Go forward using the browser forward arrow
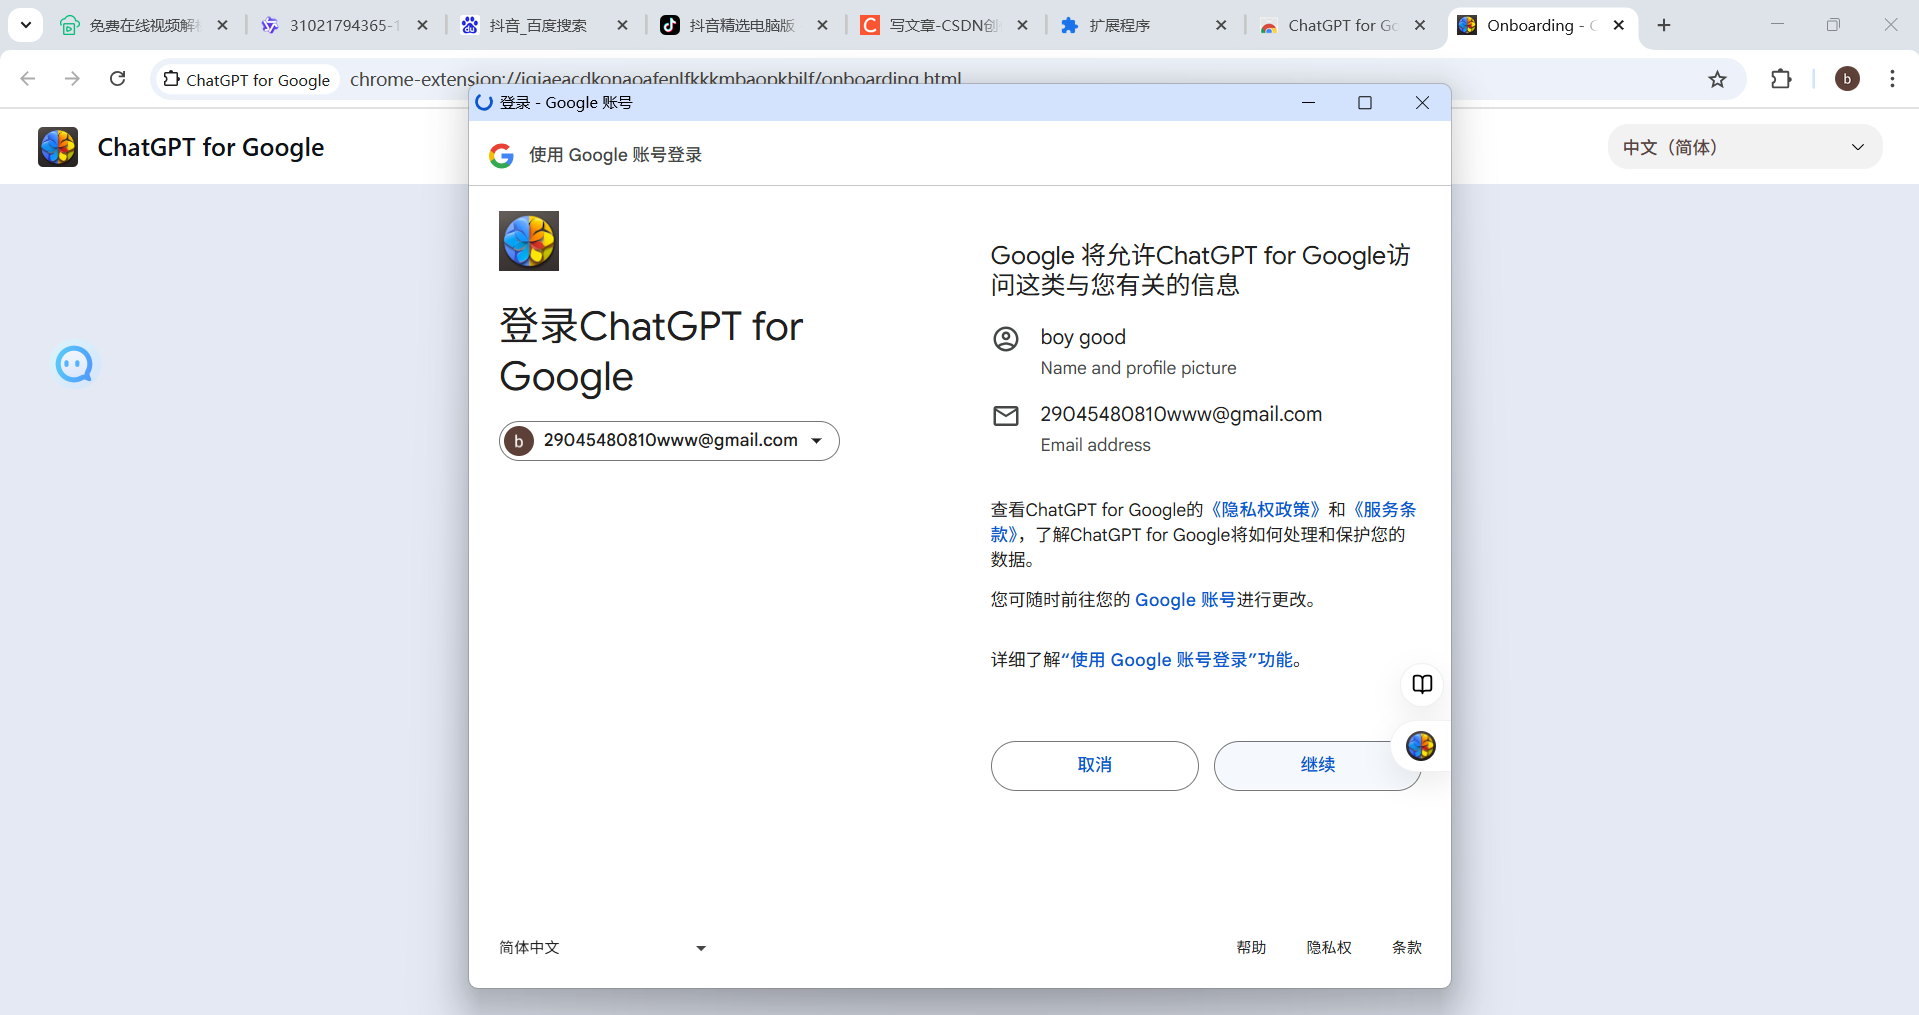Viewport: 1919px width, 1015px height. (72, 79)
